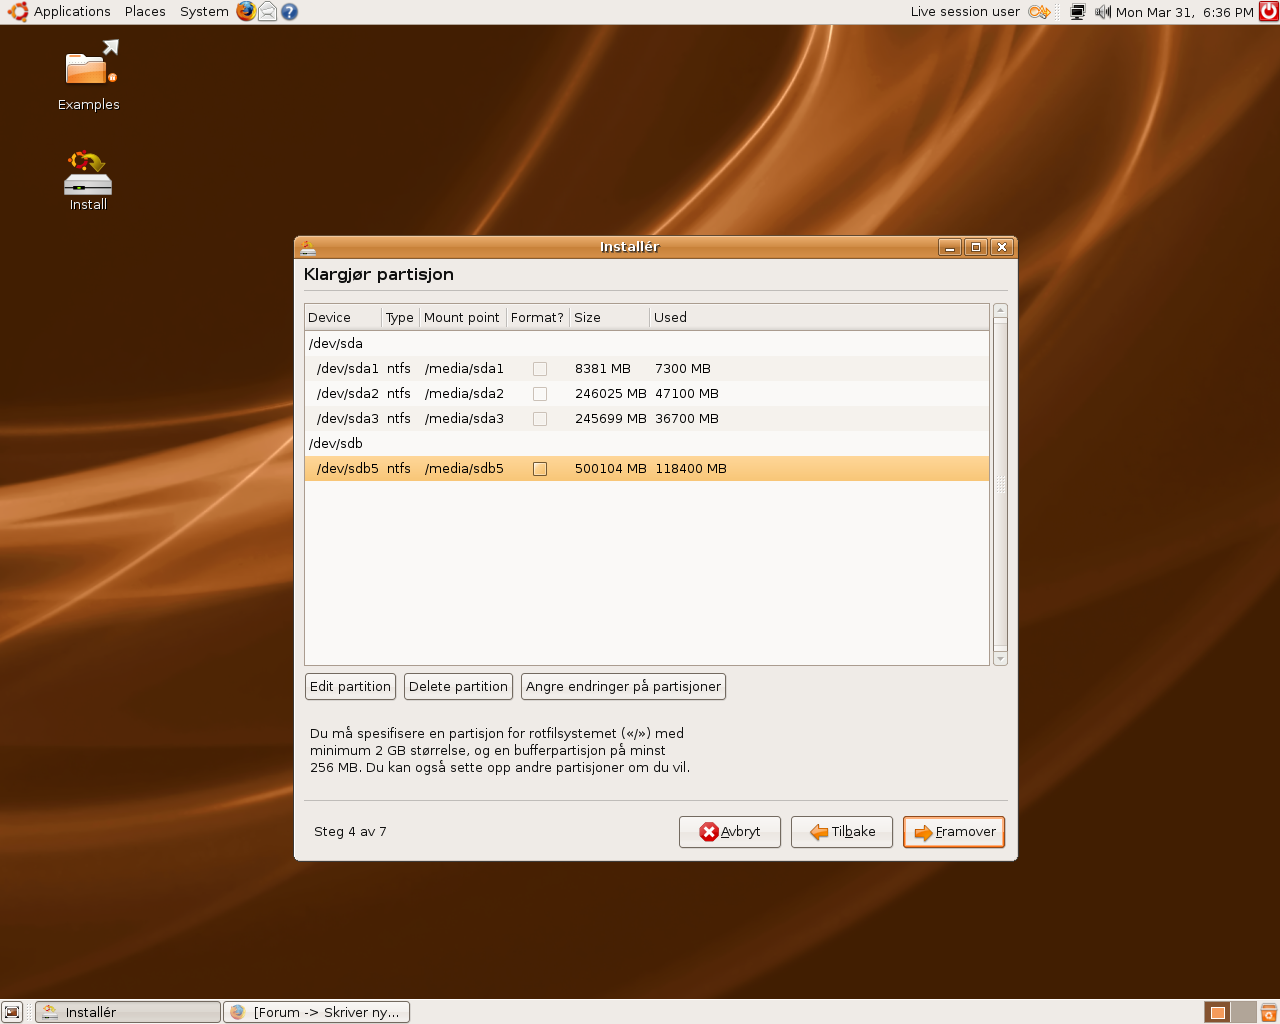
Task: Switch to the Forum Firefox taskbar window
Action: point(316,1012)
